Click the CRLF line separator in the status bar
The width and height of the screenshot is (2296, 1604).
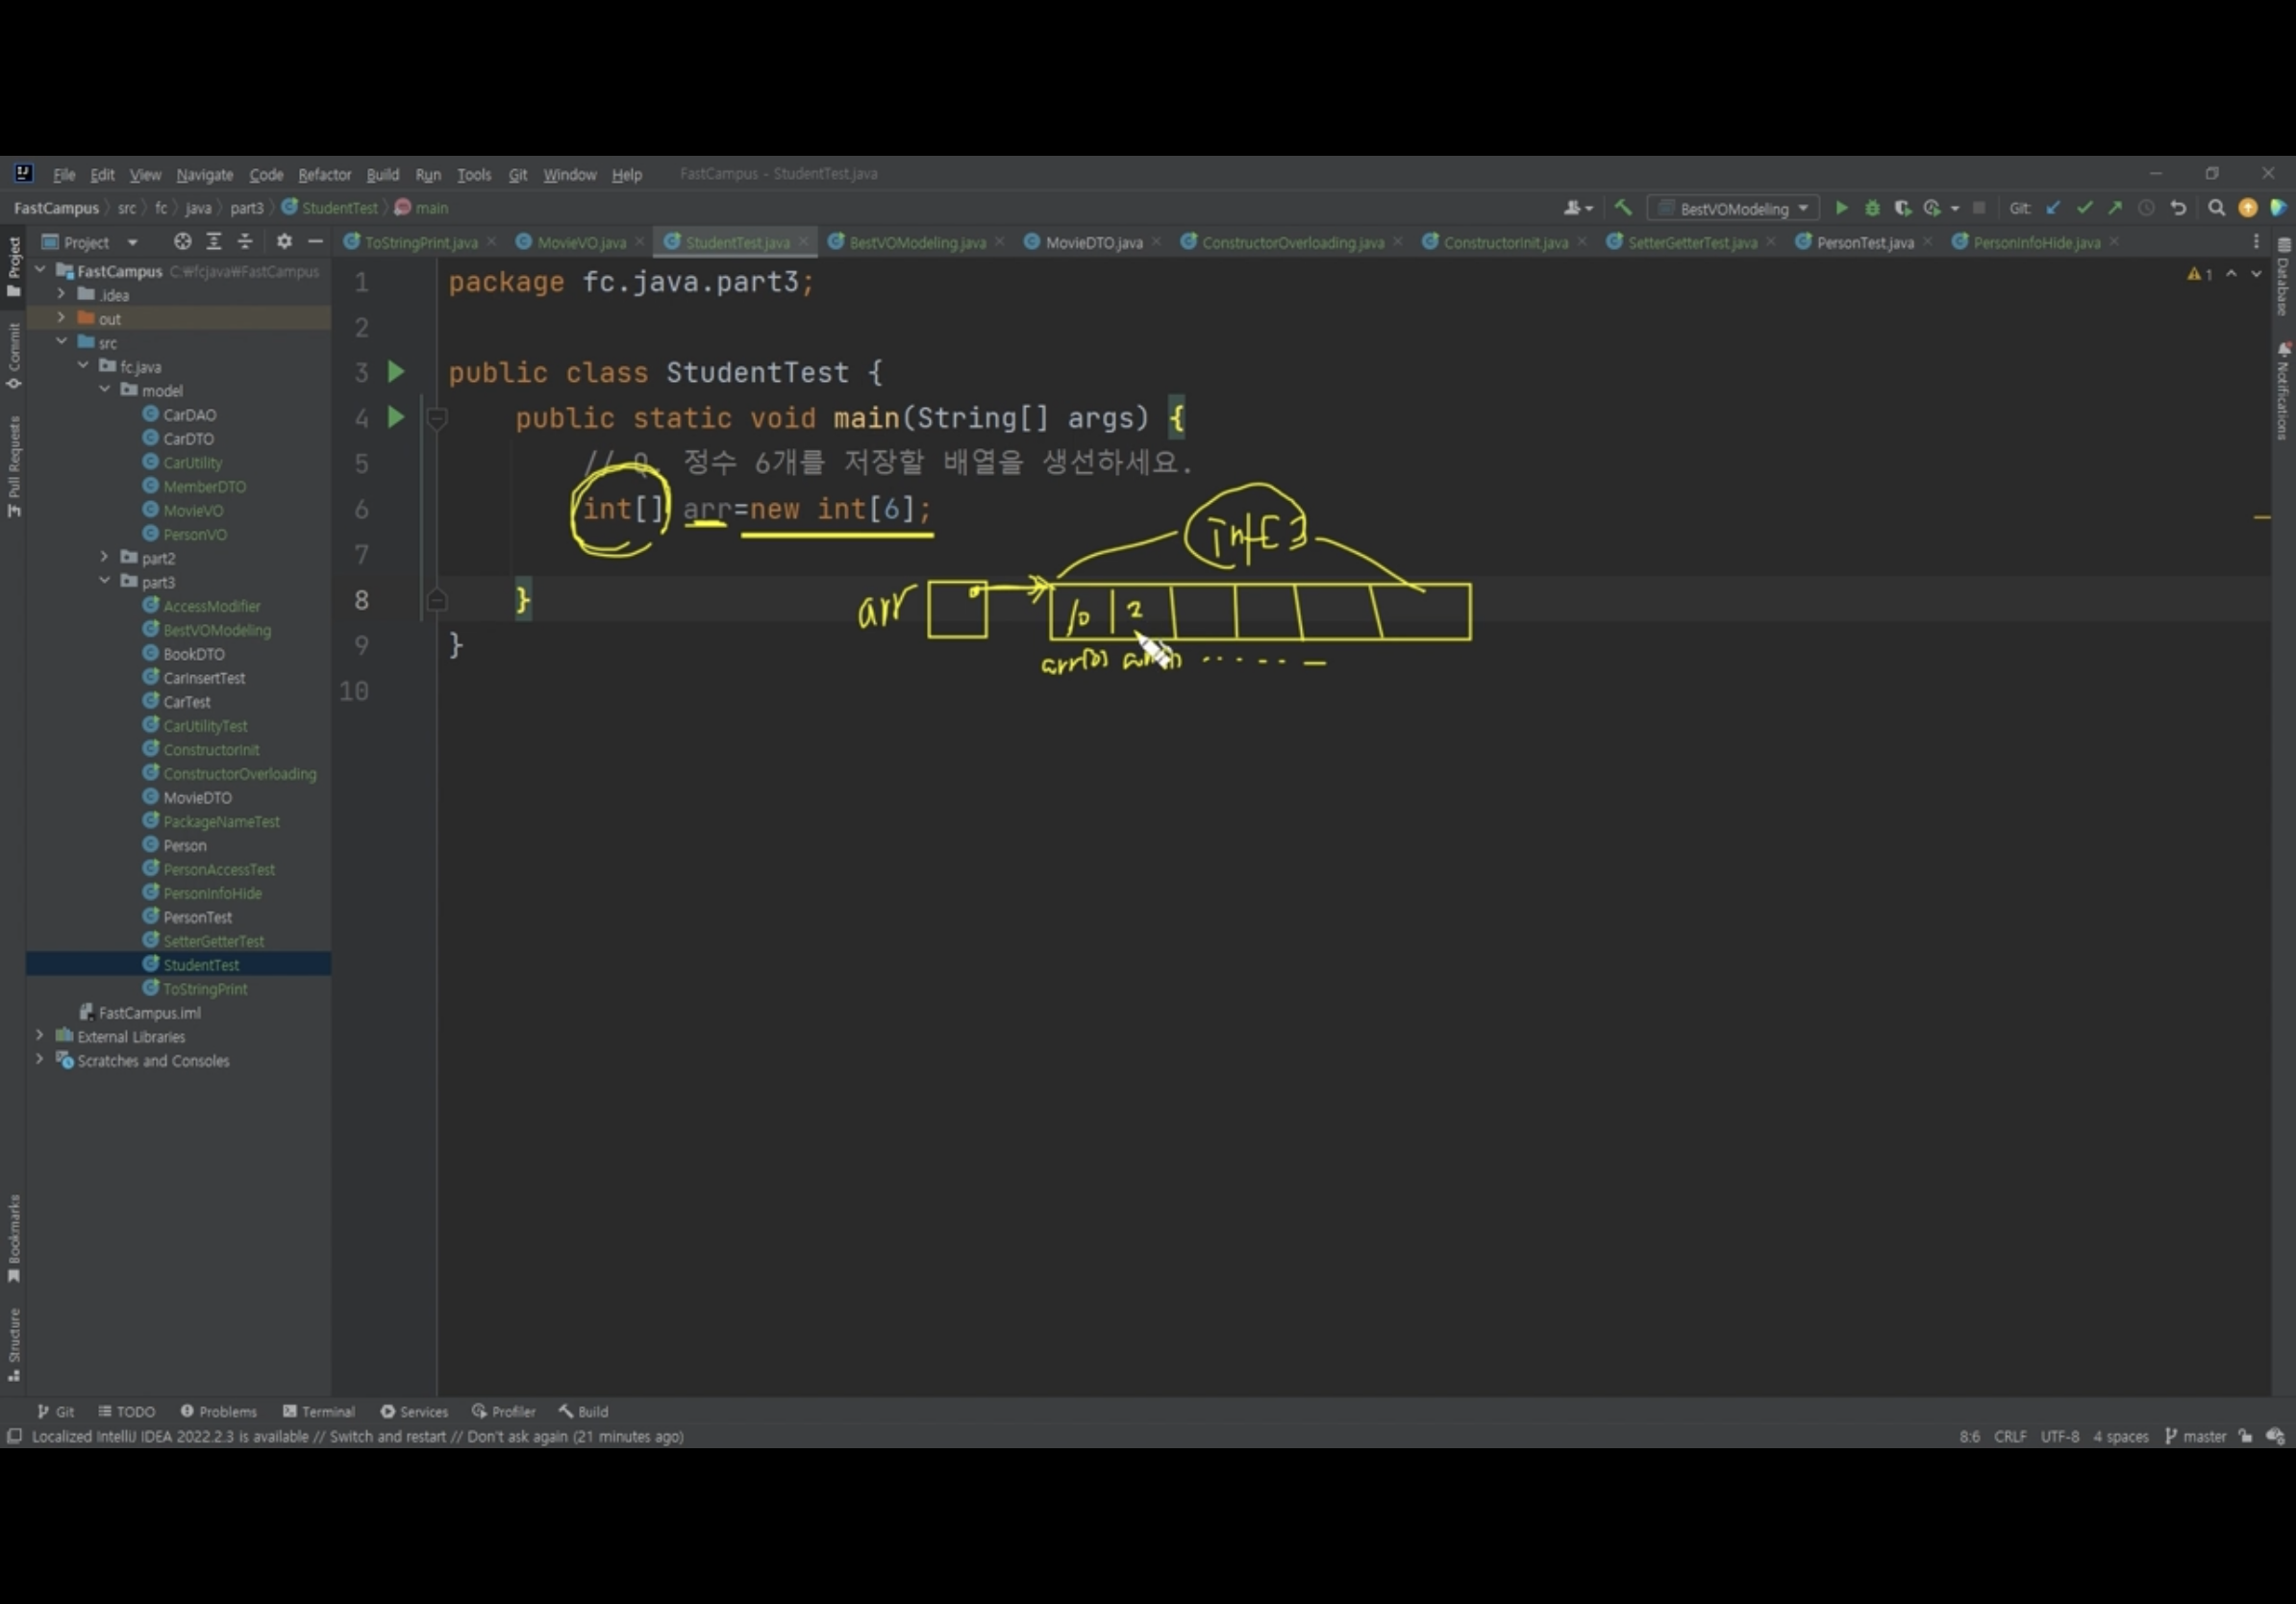pyautogui.click(x=2010, y=1436)
